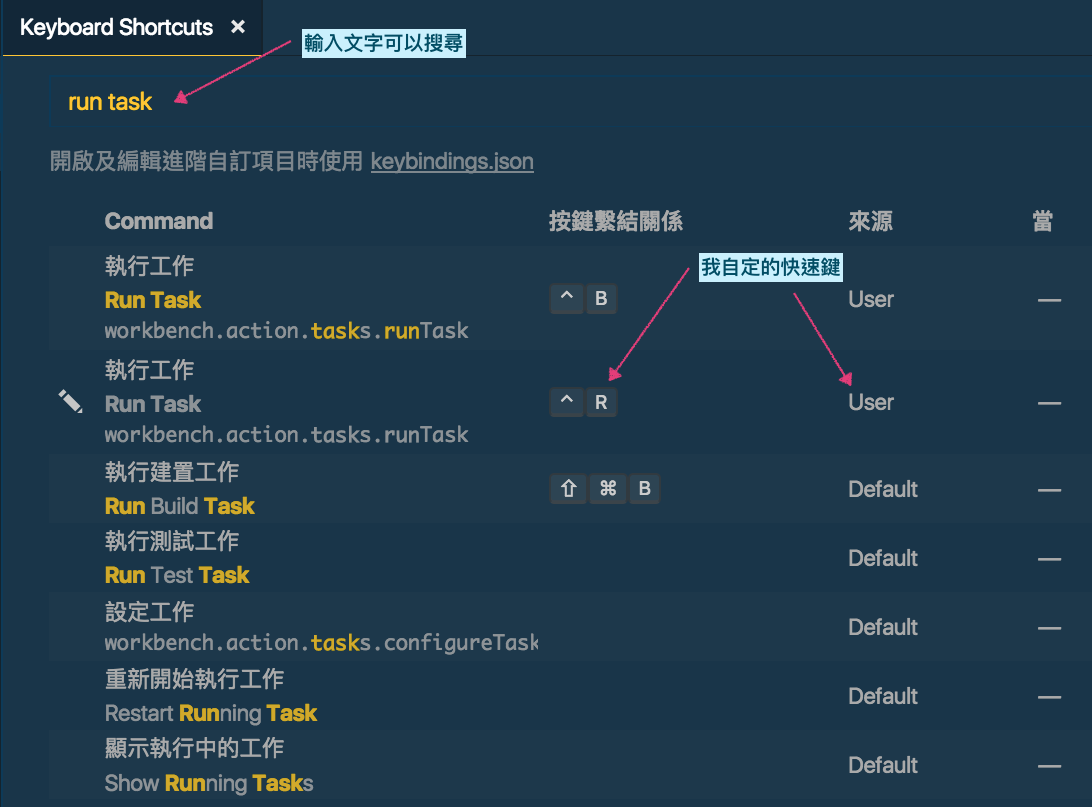The image size is (1092, 807).
Task: Close the Keyboard Shortcuts tab
Action: [238, 27]
